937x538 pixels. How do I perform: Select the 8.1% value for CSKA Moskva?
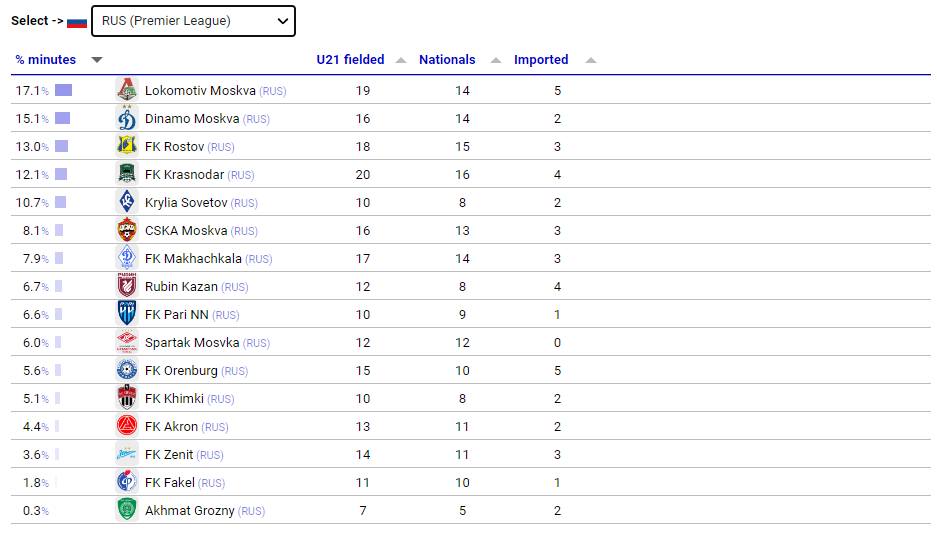[36, 231]
